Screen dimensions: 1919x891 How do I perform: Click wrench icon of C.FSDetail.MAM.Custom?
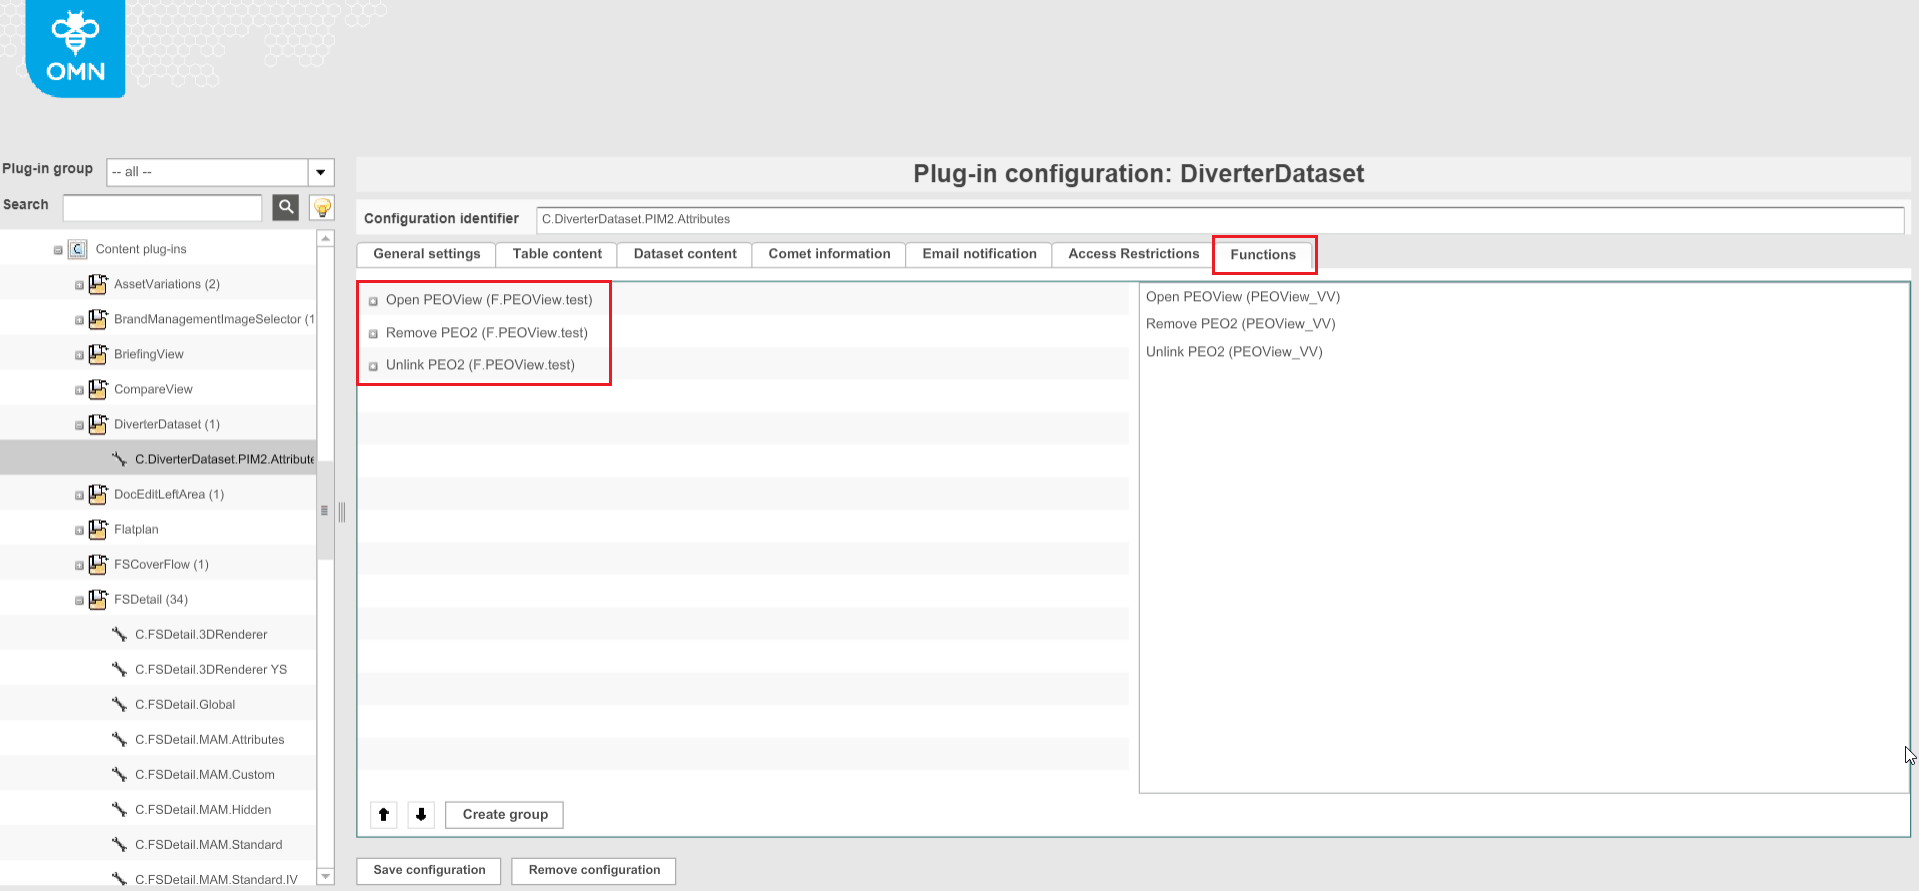point(119,774)
